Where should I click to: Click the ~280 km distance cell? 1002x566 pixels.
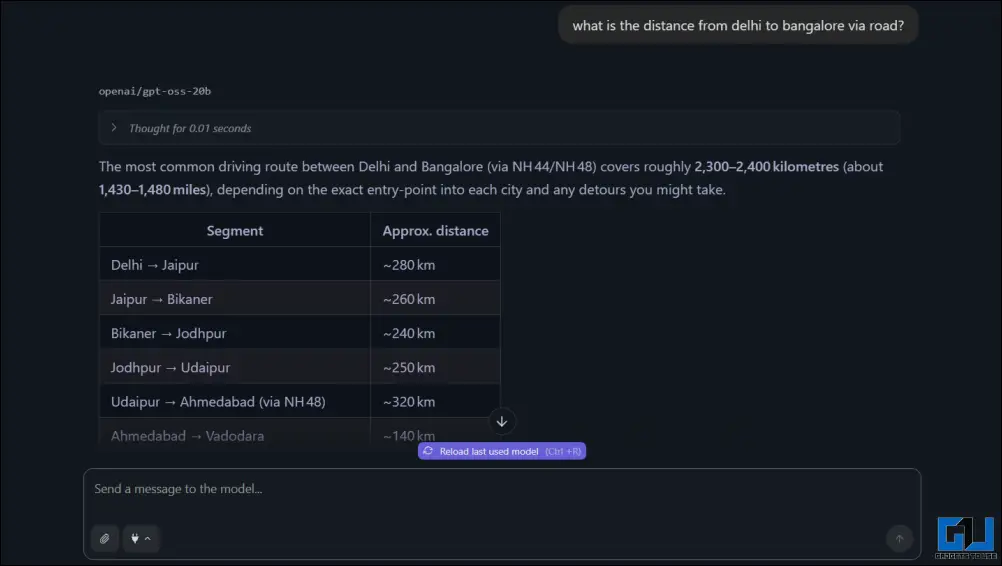point(409,265)
